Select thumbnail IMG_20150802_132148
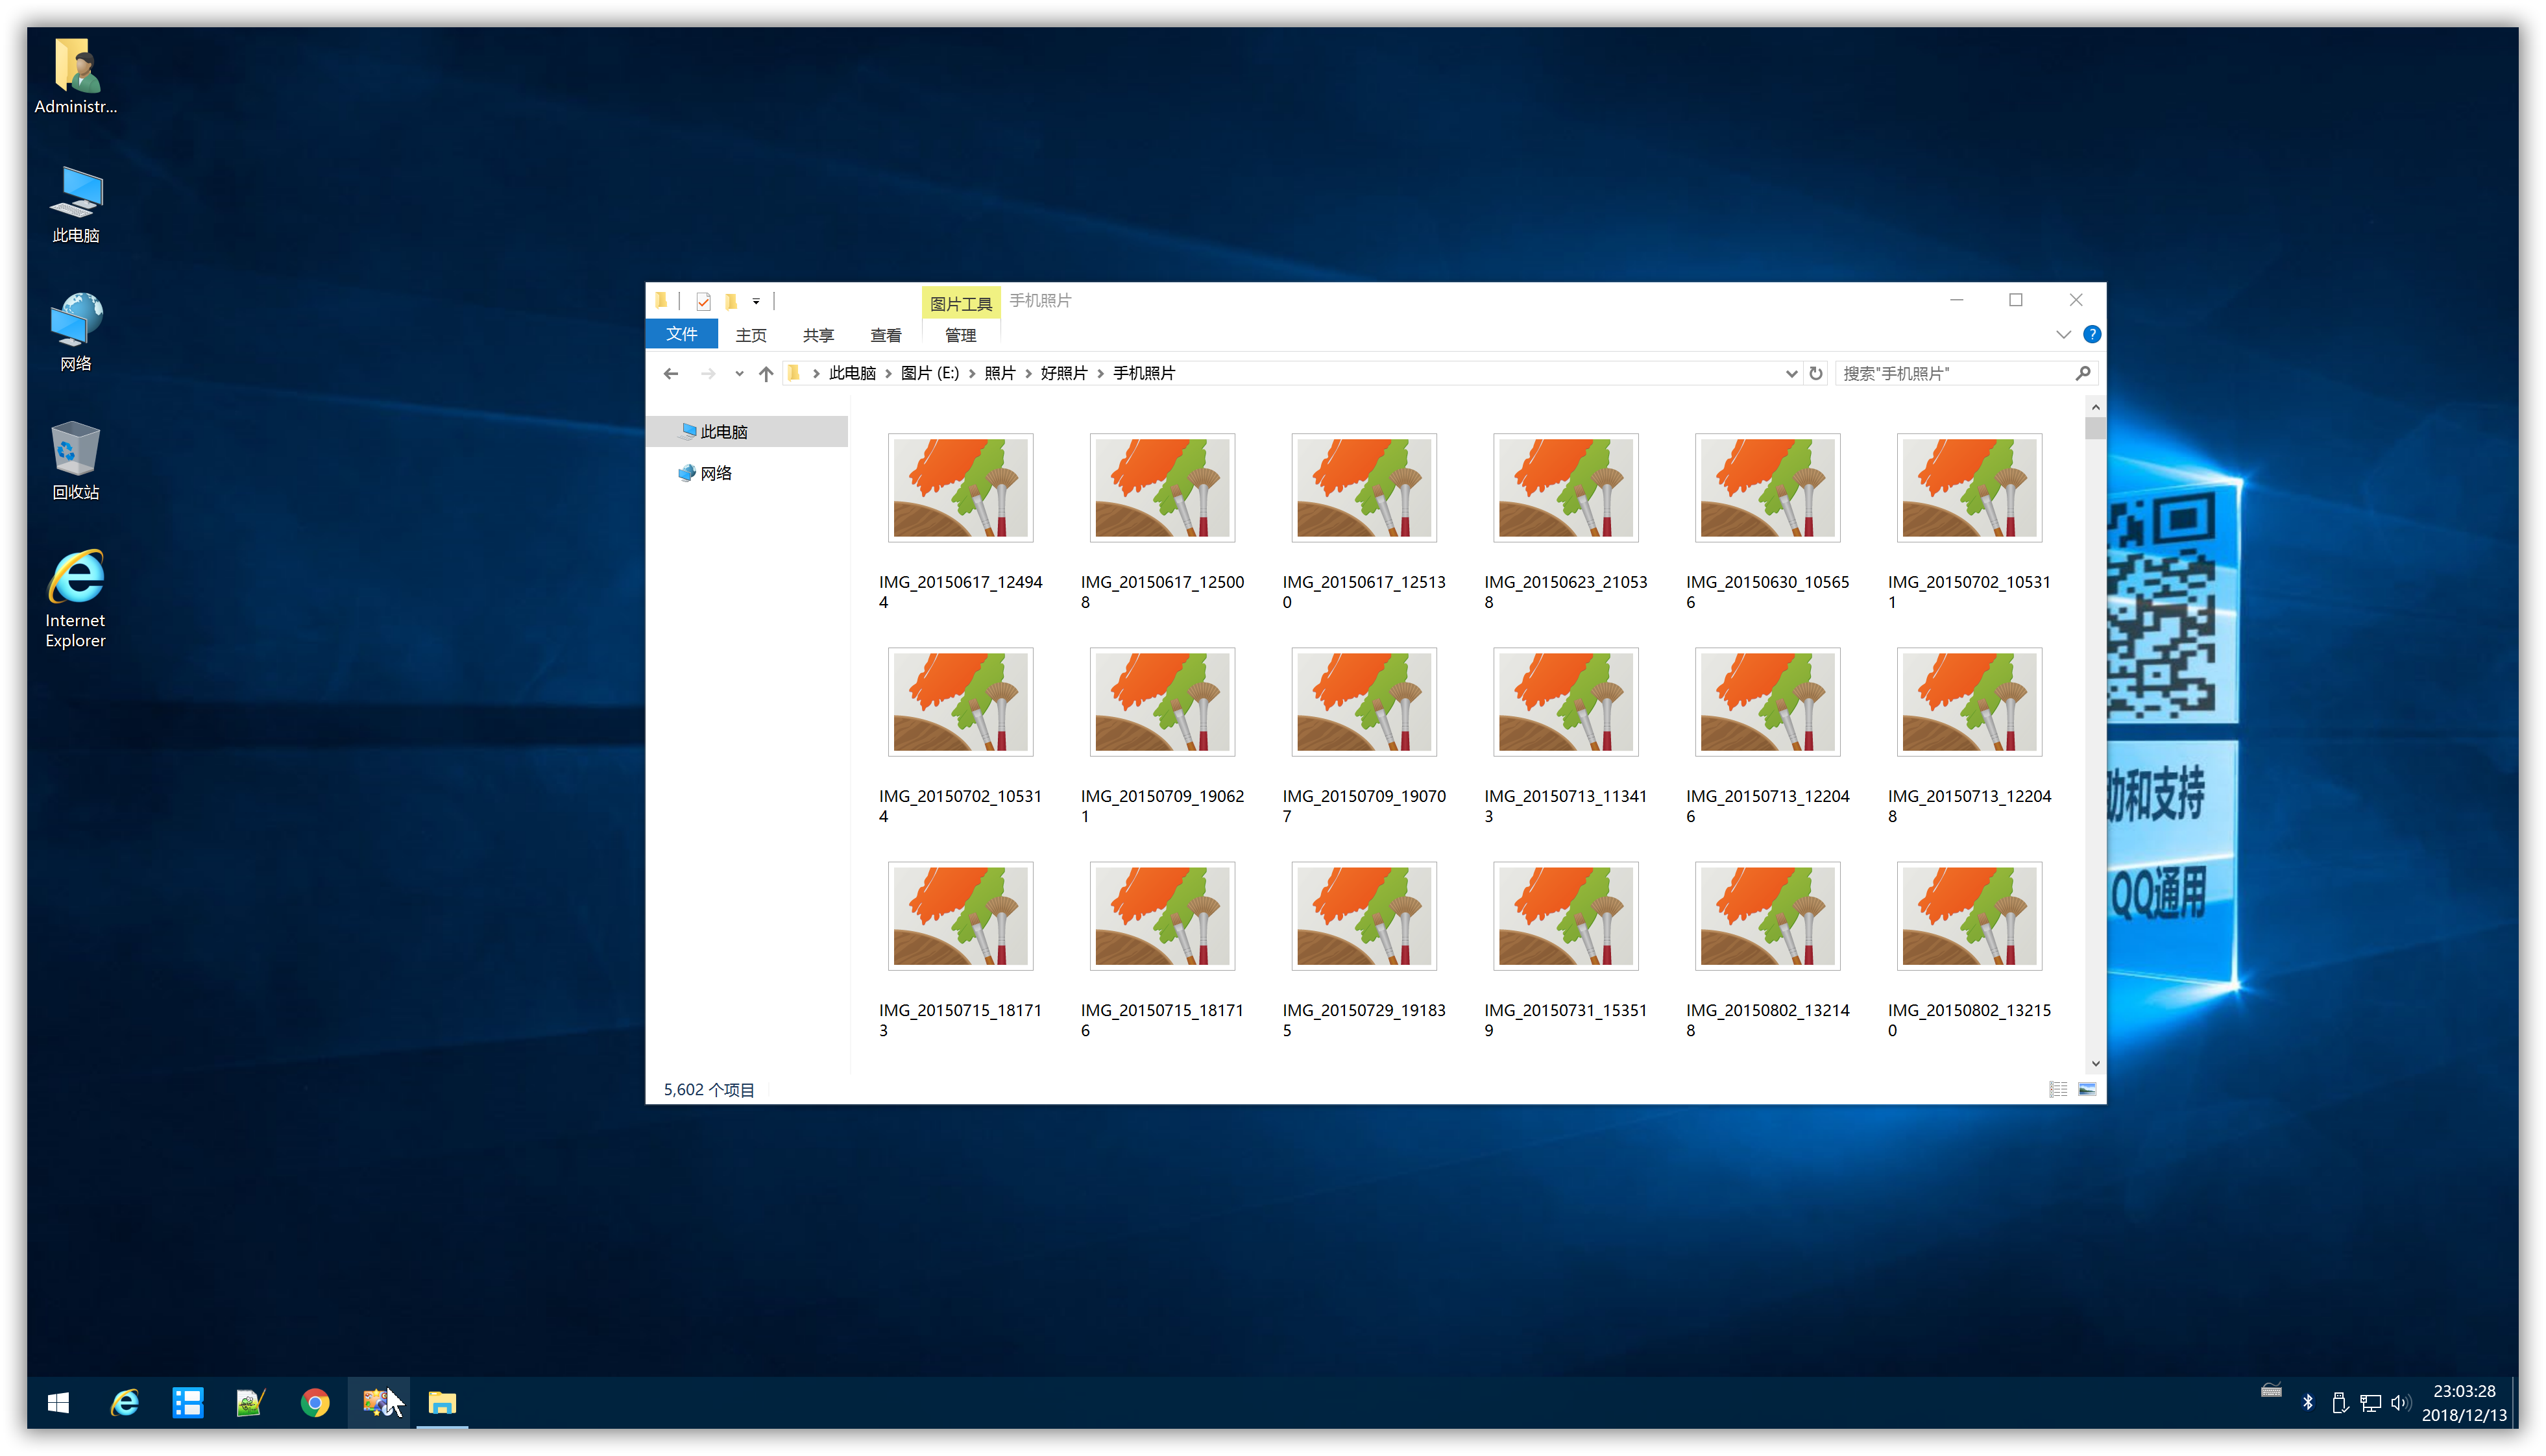Image resolution: width=2546 pixels, height=1456 pixels. pos(1768,916)
